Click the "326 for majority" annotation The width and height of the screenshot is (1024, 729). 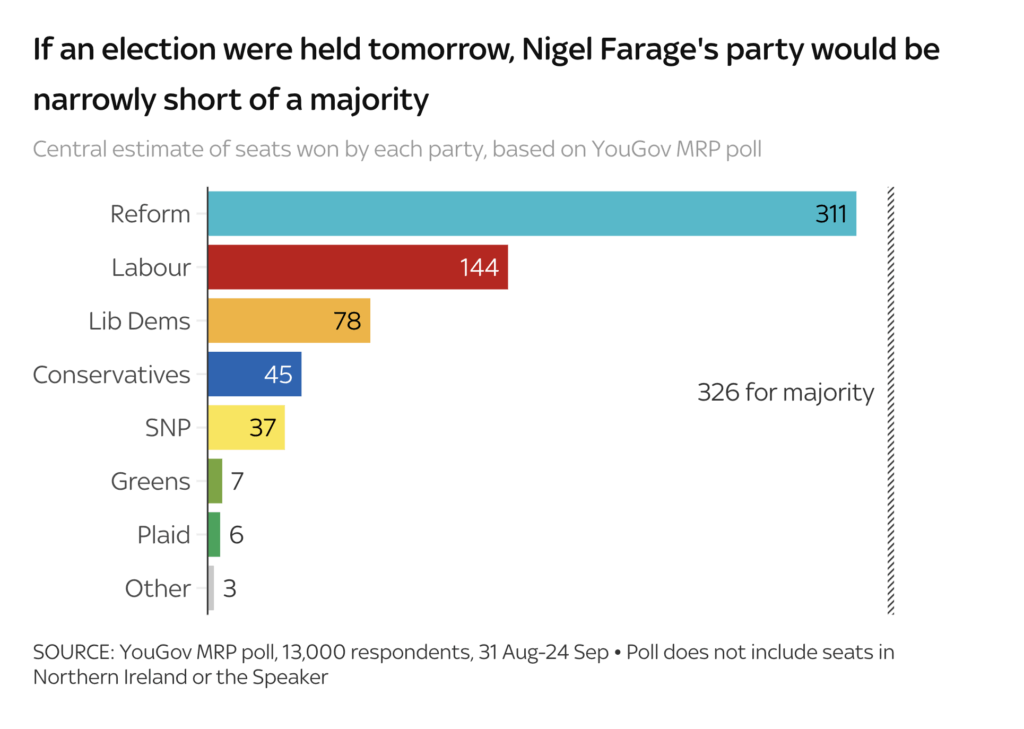785,392
